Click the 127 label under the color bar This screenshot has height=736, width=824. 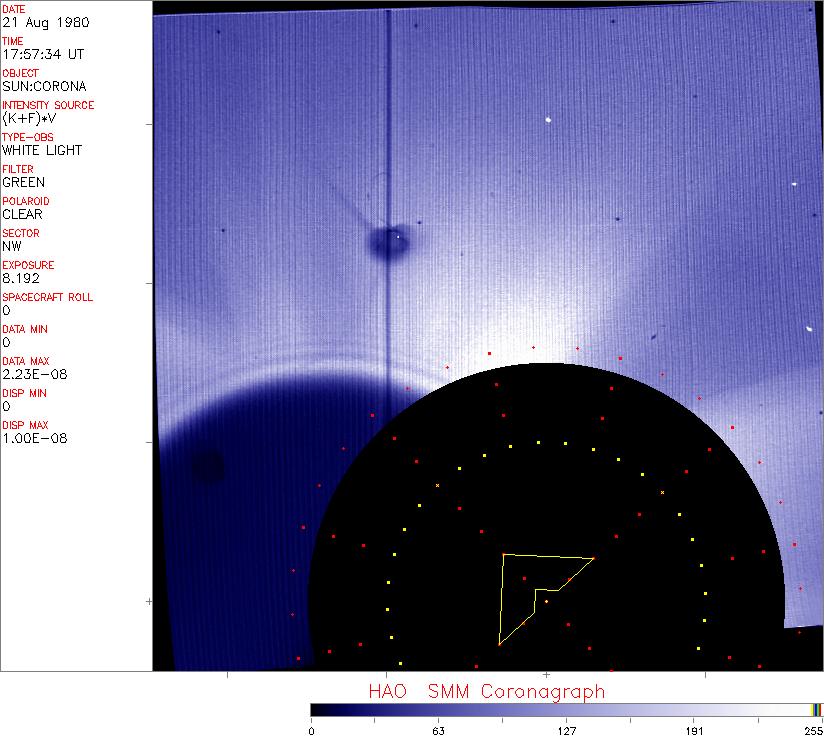point(567,728)
